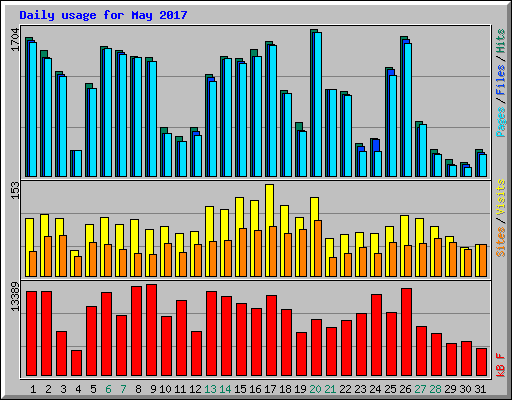
Task: Click the day 26 red kB bar
Action: (406, 332)
